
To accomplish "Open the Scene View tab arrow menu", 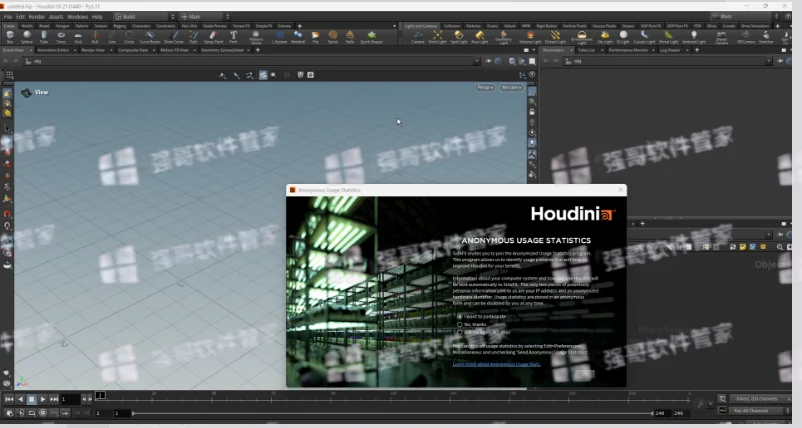I will 31,50.
